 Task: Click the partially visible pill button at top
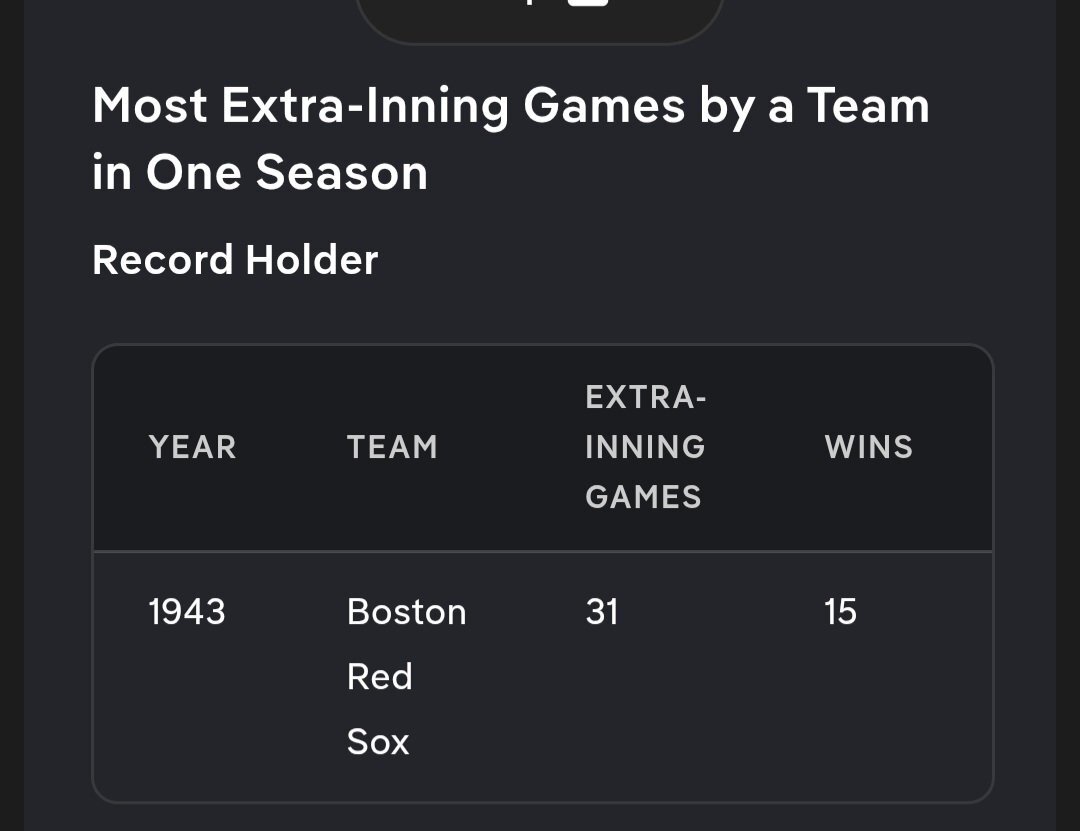point(540,20)
